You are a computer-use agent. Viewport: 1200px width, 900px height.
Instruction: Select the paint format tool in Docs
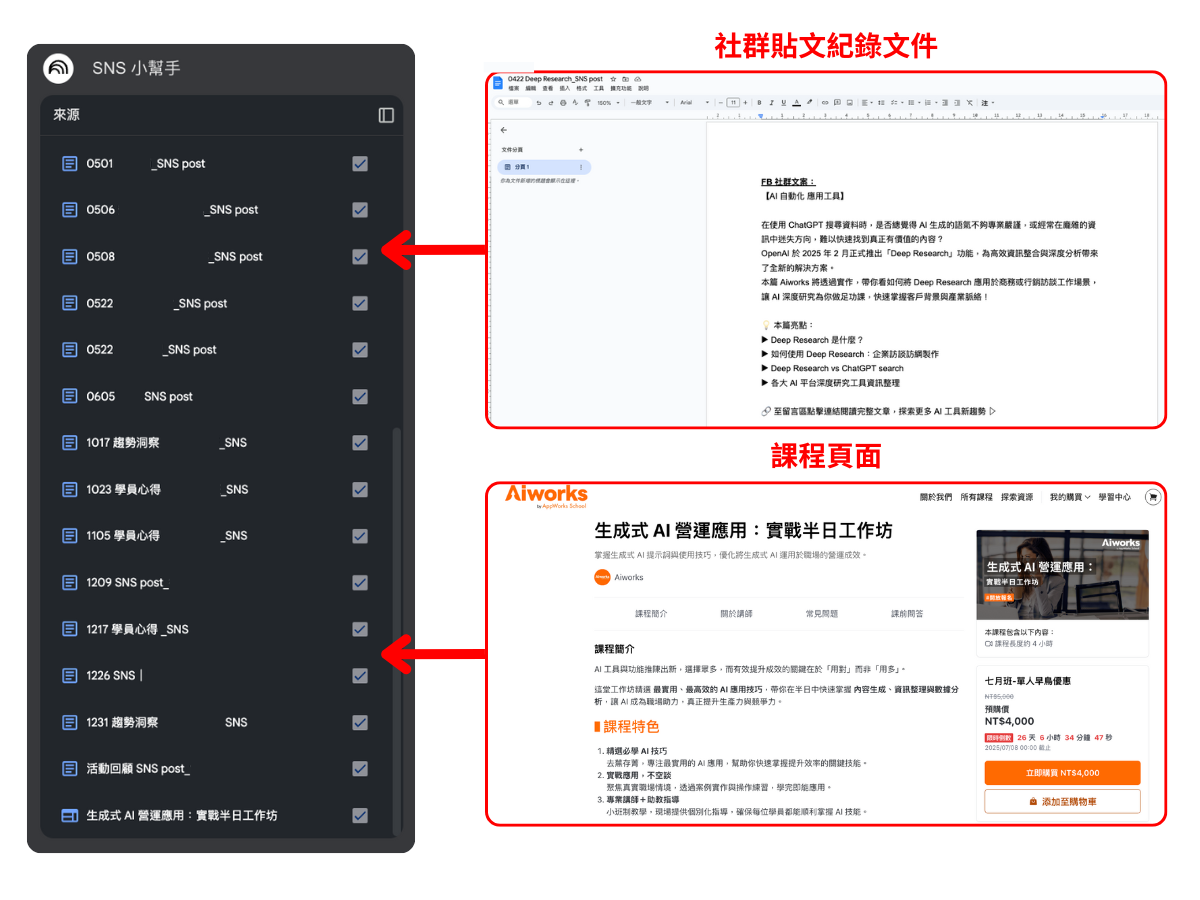pos(587,102)
